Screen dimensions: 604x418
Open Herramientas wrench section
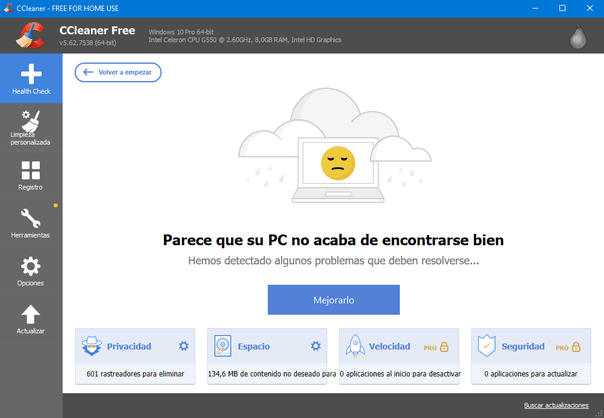pos(31,223)
